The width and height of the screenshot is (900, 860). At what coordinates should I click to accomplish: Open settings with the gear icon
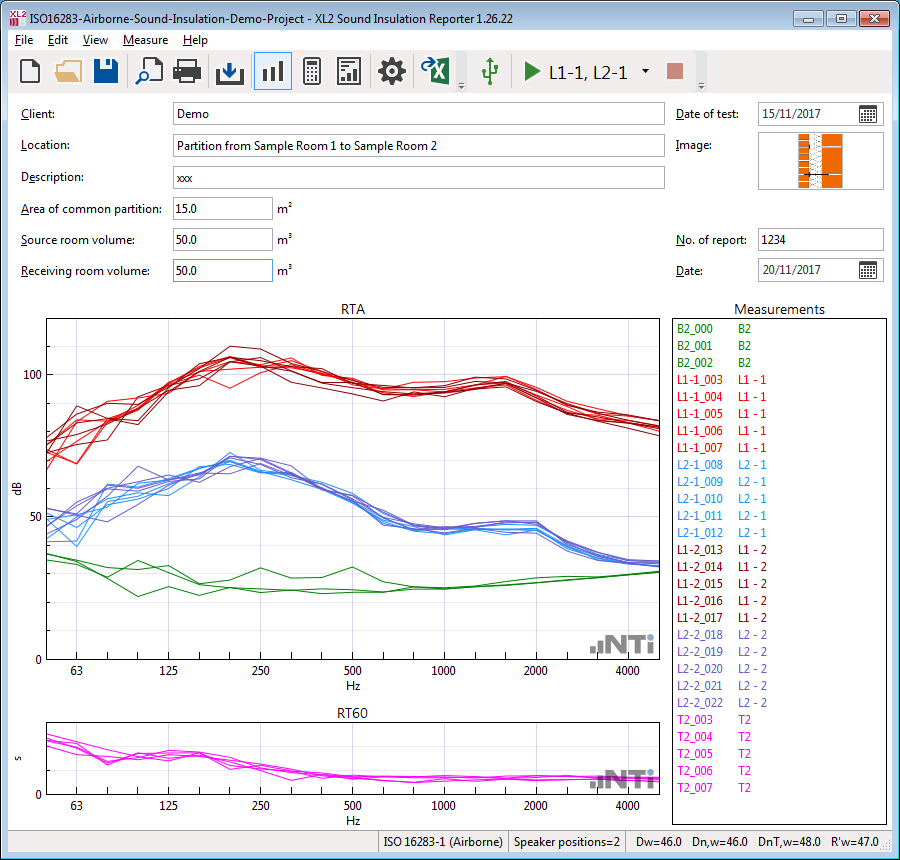pos(391,71)
